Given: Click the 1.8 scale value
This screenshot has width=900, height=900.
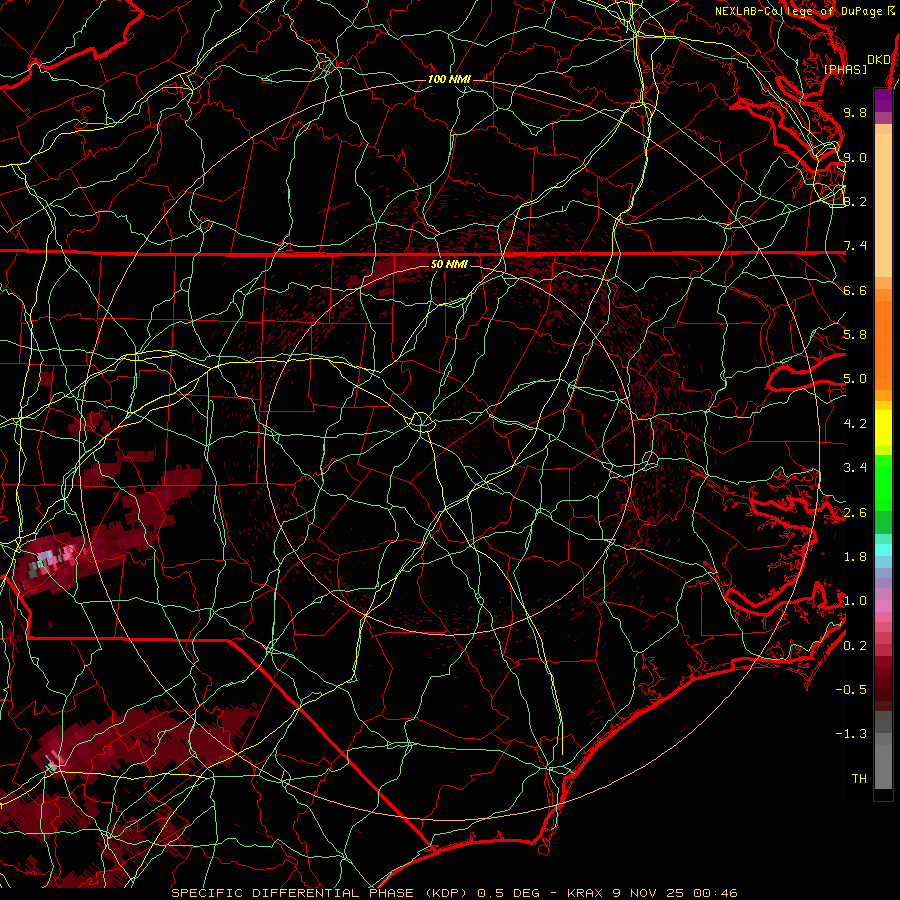Looking at the screenshot, I should pyautogui.click(x=855, y=557).
